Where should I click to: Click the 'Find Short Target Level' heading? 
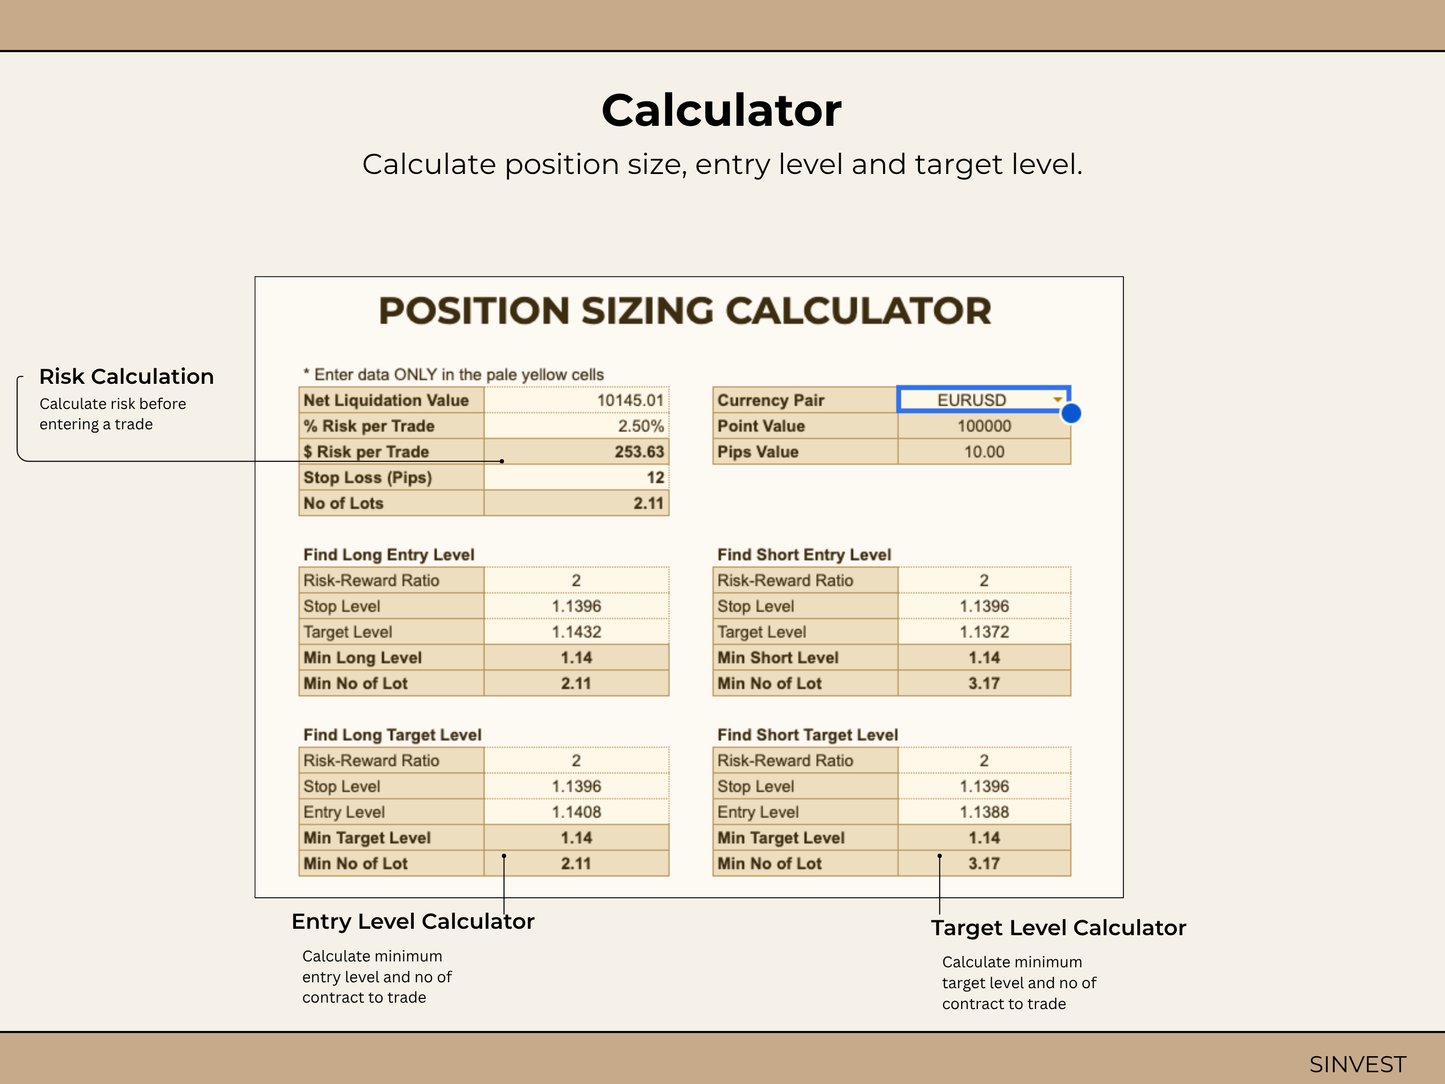click(808, 735)
